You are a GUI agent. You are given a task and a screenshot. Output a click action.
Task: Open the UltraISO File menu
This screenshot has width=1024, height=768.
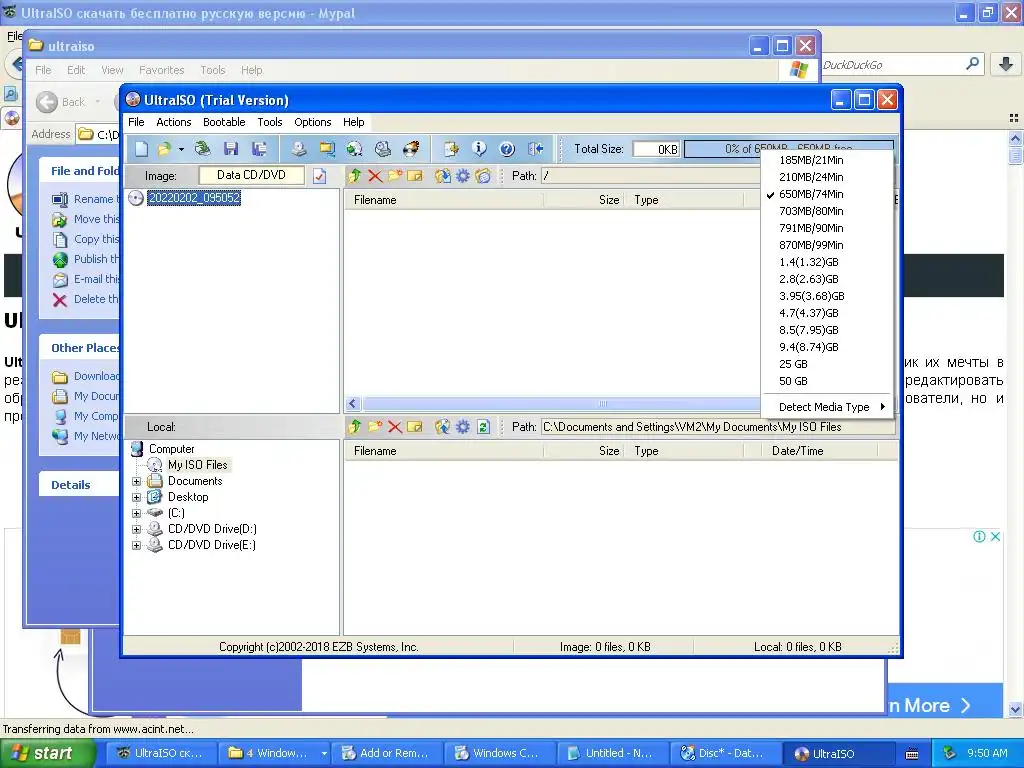pos(136,122)
